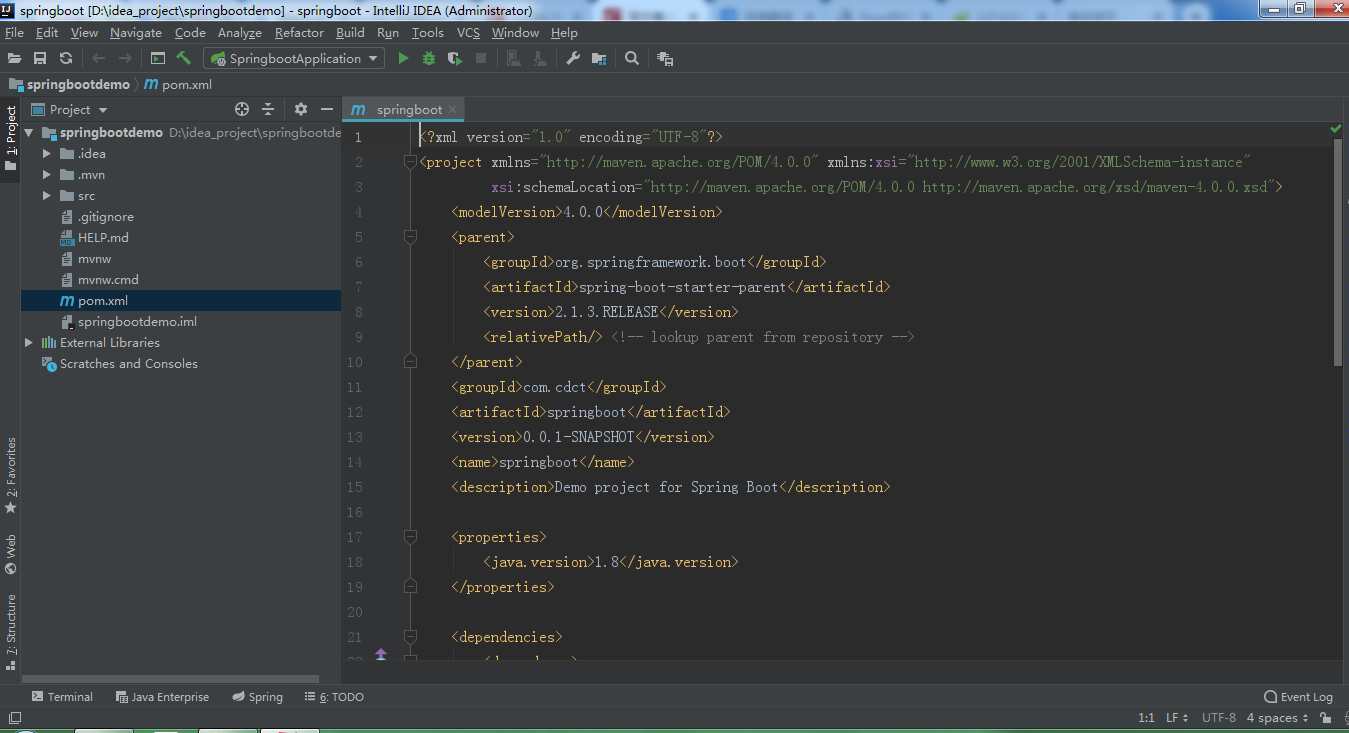Click the Build Project hammer icon
Image resolution: width=1349 pixels, height=733 pixels.
[x=184, y=58]
